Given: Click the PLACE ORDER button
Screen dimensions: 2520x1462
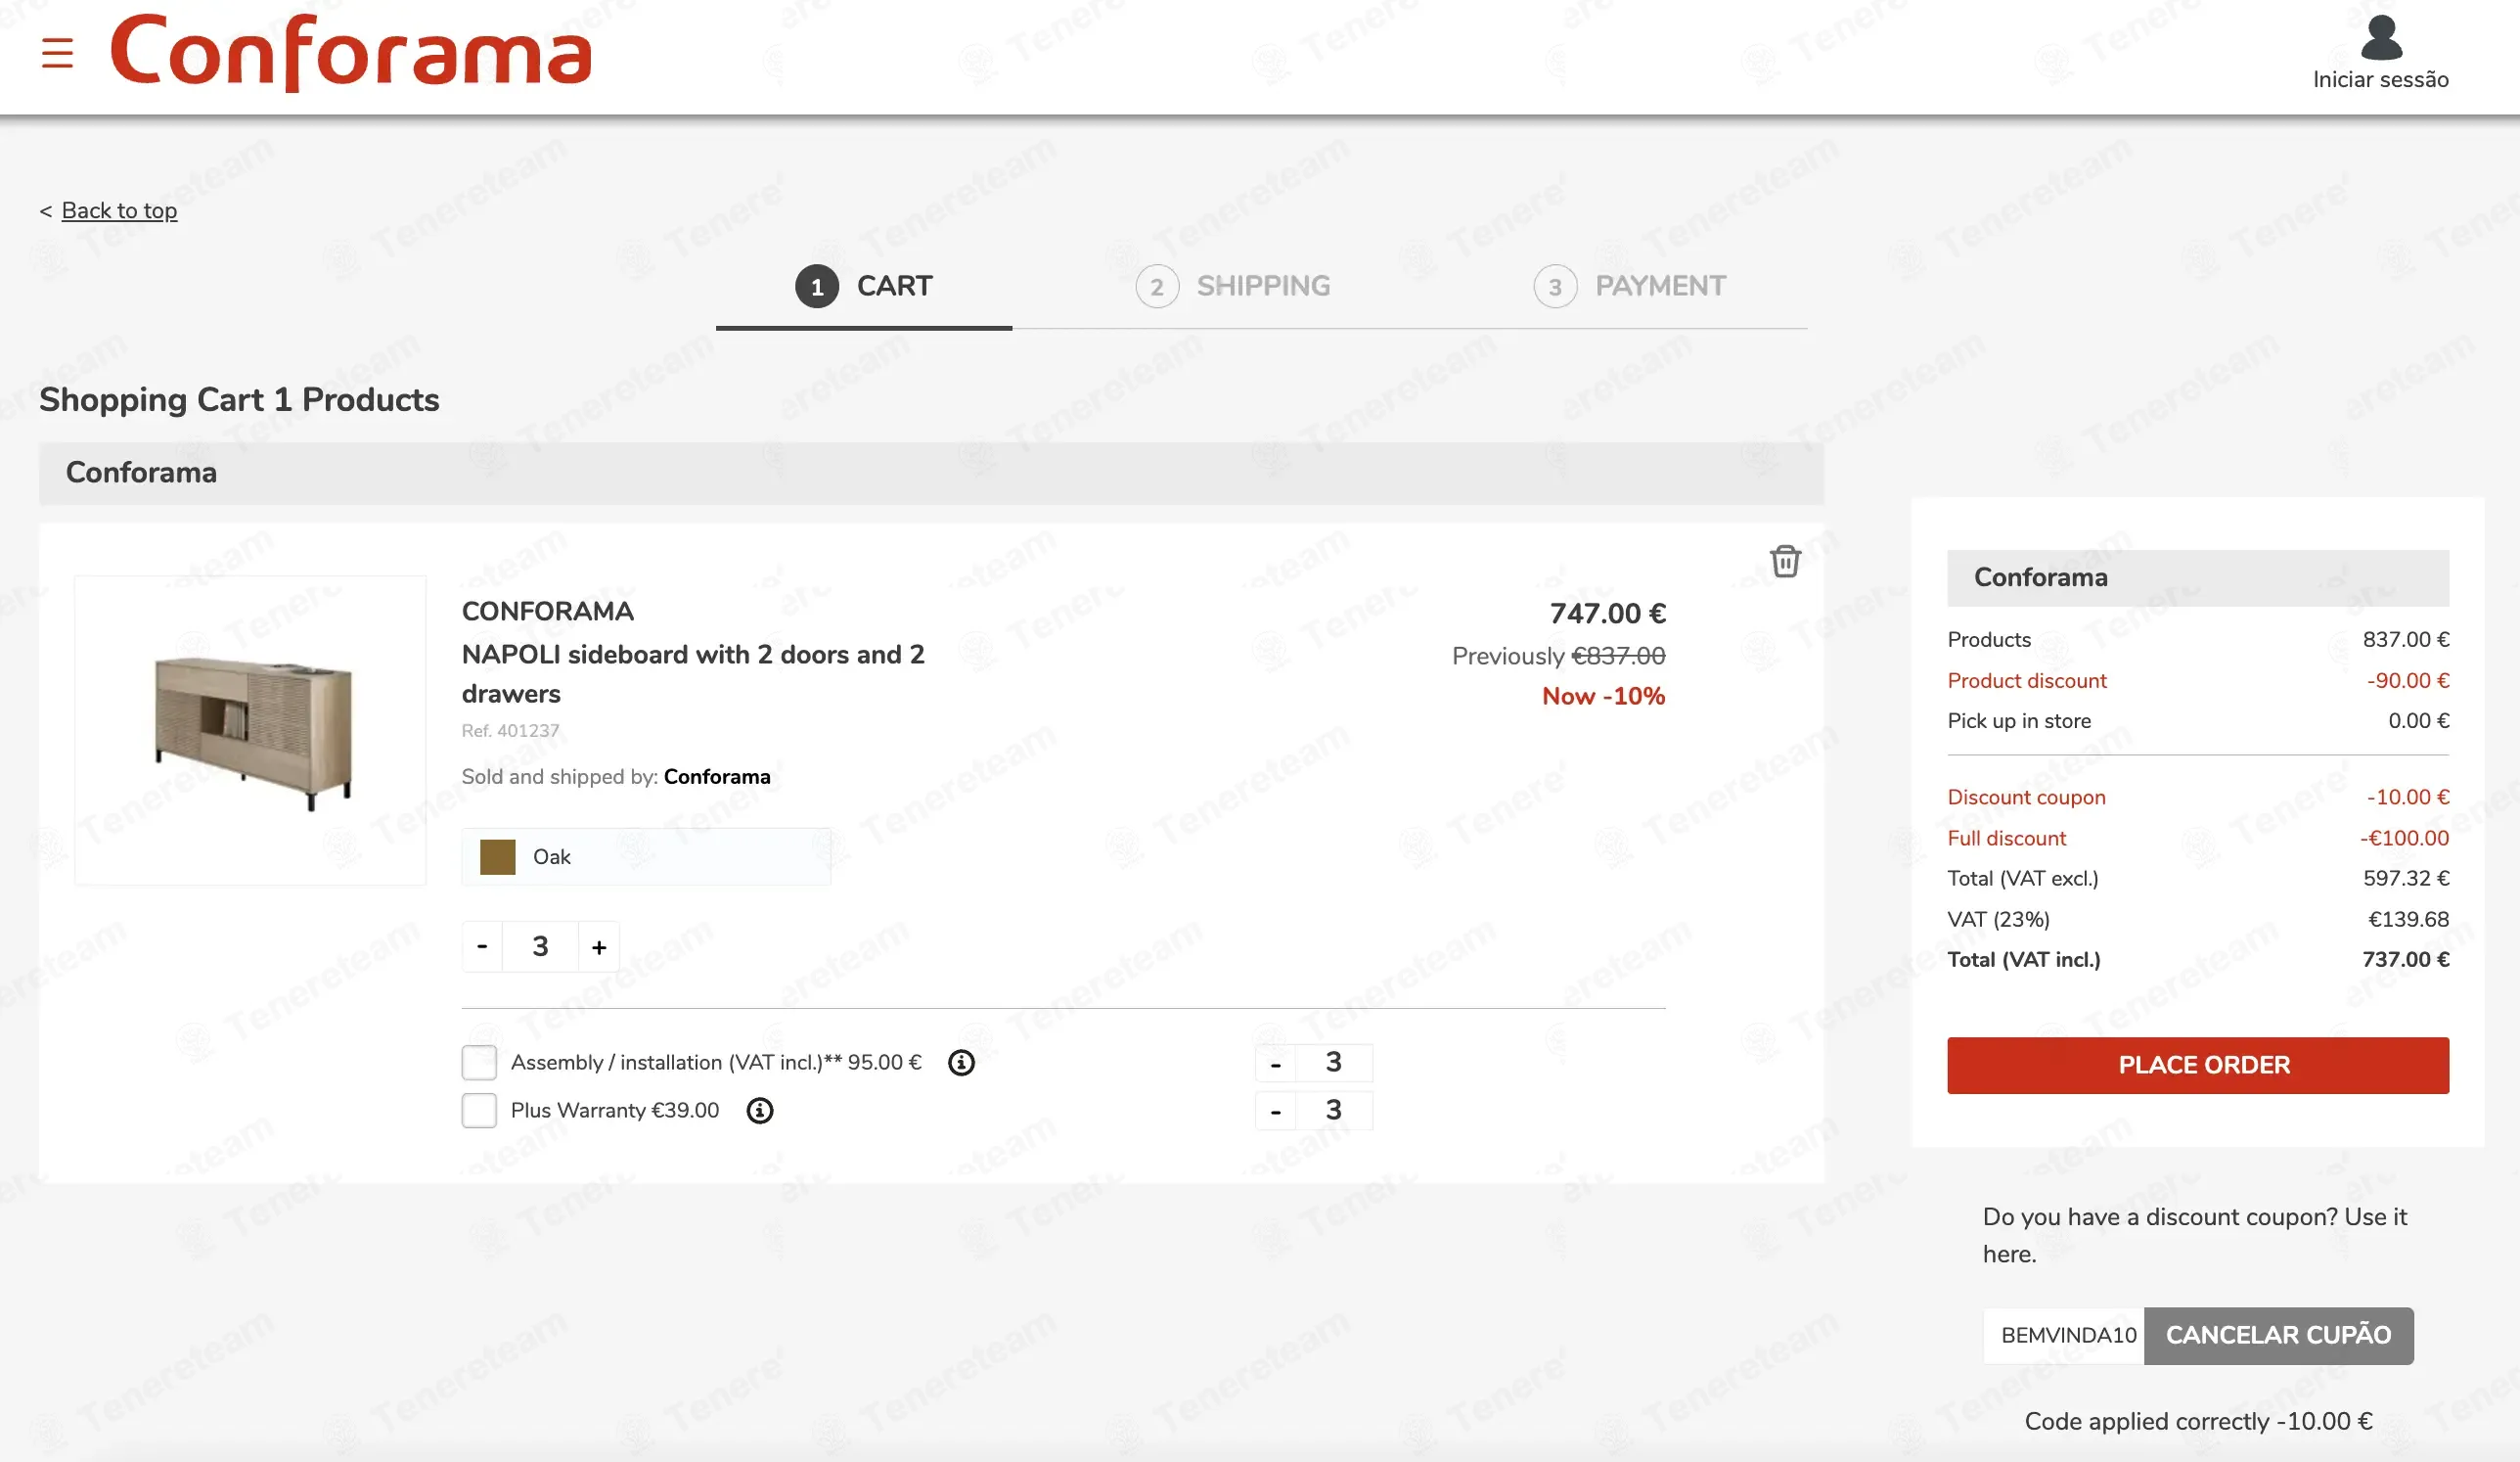Looking at the screenshot, I should [x=2198, y=1065].
